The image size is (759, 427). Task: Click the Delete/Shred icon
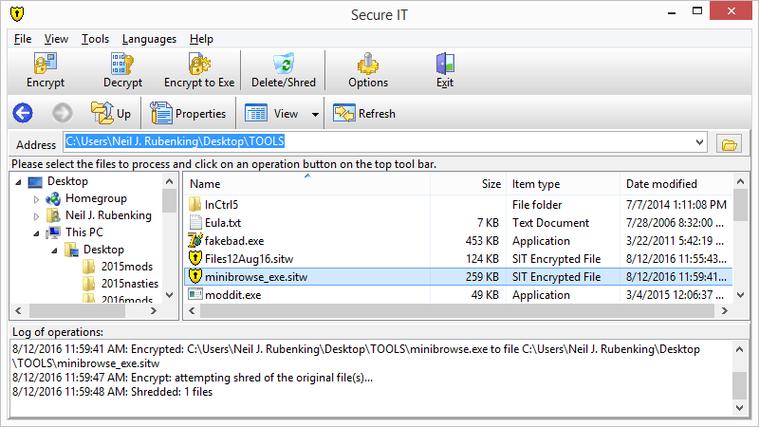pyautogui.click(x=284, y=63)
